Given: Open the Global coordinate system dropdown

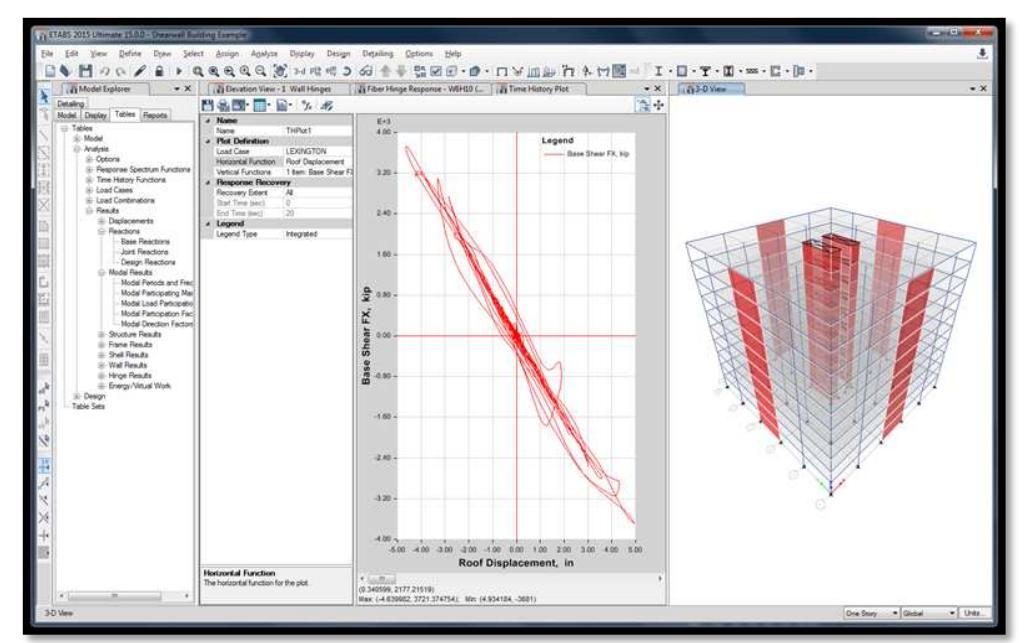Looking at the screenshot, I should click(929, 613).
